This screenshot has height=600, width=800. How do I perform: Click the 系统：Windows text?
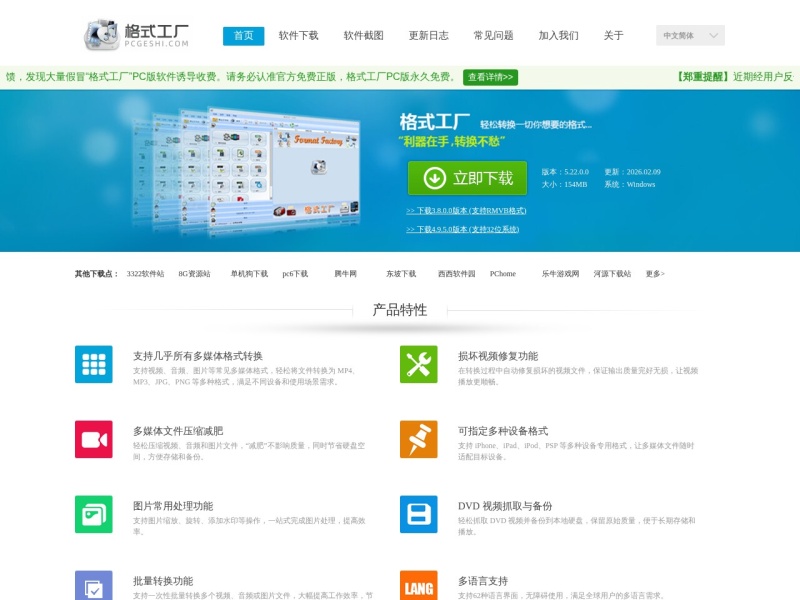(630, 184)
